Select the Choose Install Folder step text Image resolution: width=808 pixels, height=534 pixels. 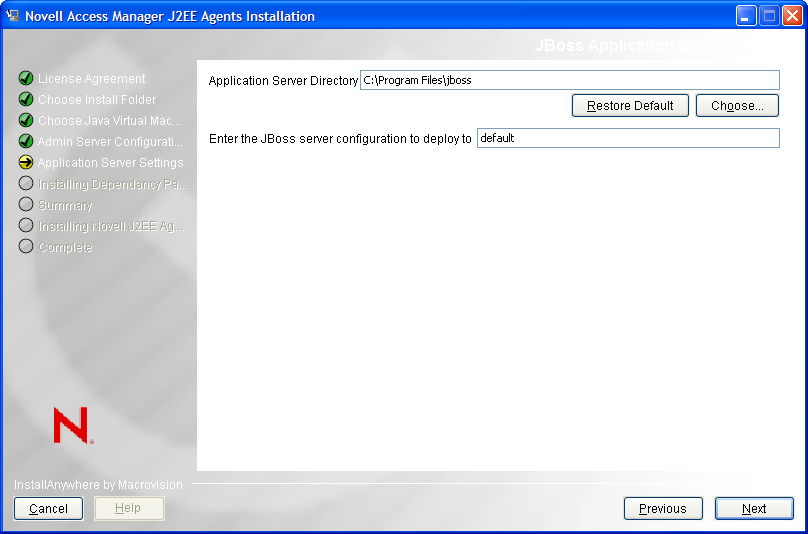pyautogui.click(x=97, y=100)
